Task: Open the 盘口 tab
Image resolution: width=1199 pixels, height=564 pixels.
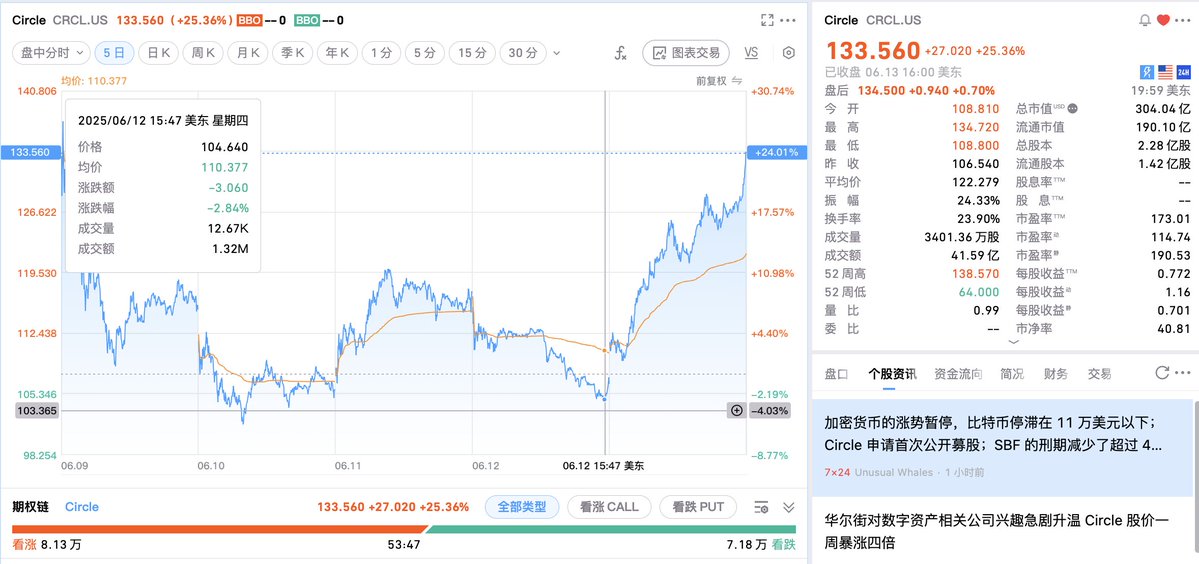Action: (836, 374)
